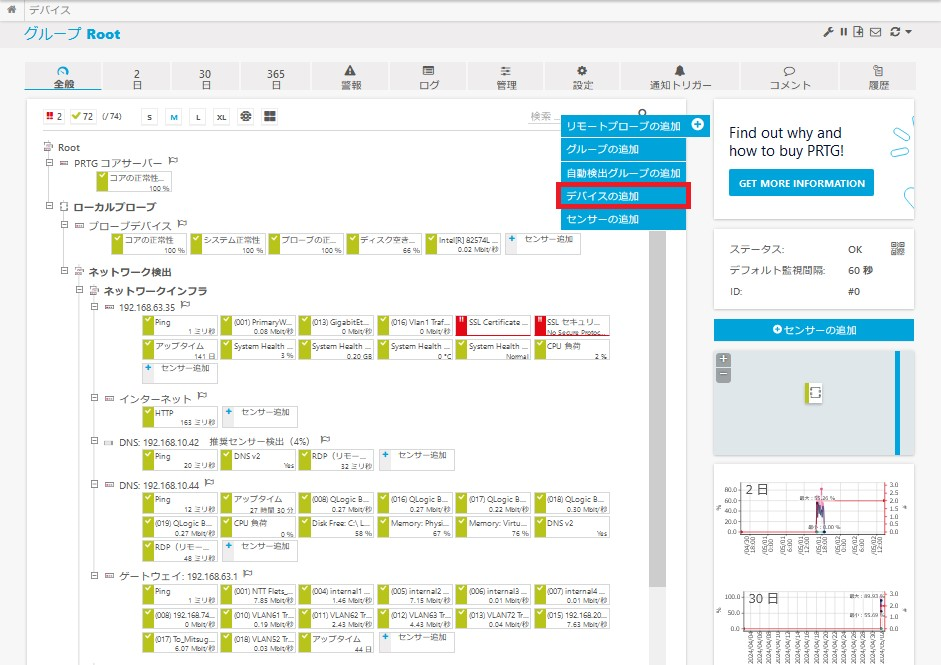This screenshot has height=665, width=941.
Task: Collapse the ネットワーク検出 group
Action: 64,271
